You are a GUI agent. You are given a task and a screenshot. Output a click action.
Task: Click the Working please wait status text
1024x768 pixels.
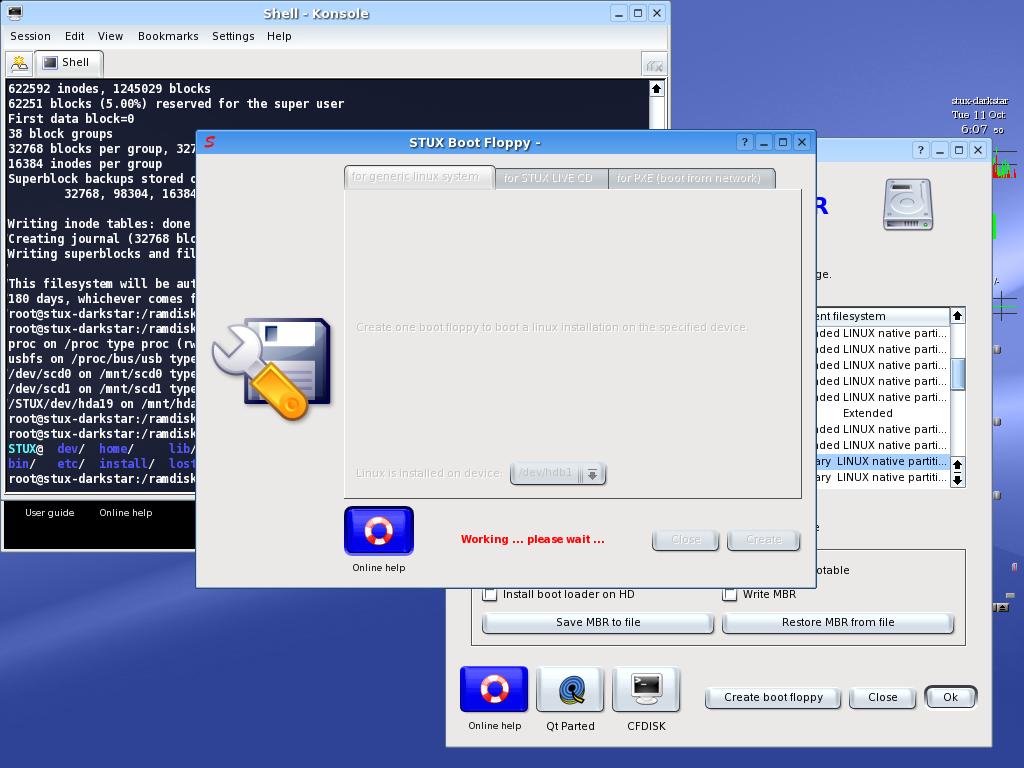pyautogui.click(x=532, y=539)
